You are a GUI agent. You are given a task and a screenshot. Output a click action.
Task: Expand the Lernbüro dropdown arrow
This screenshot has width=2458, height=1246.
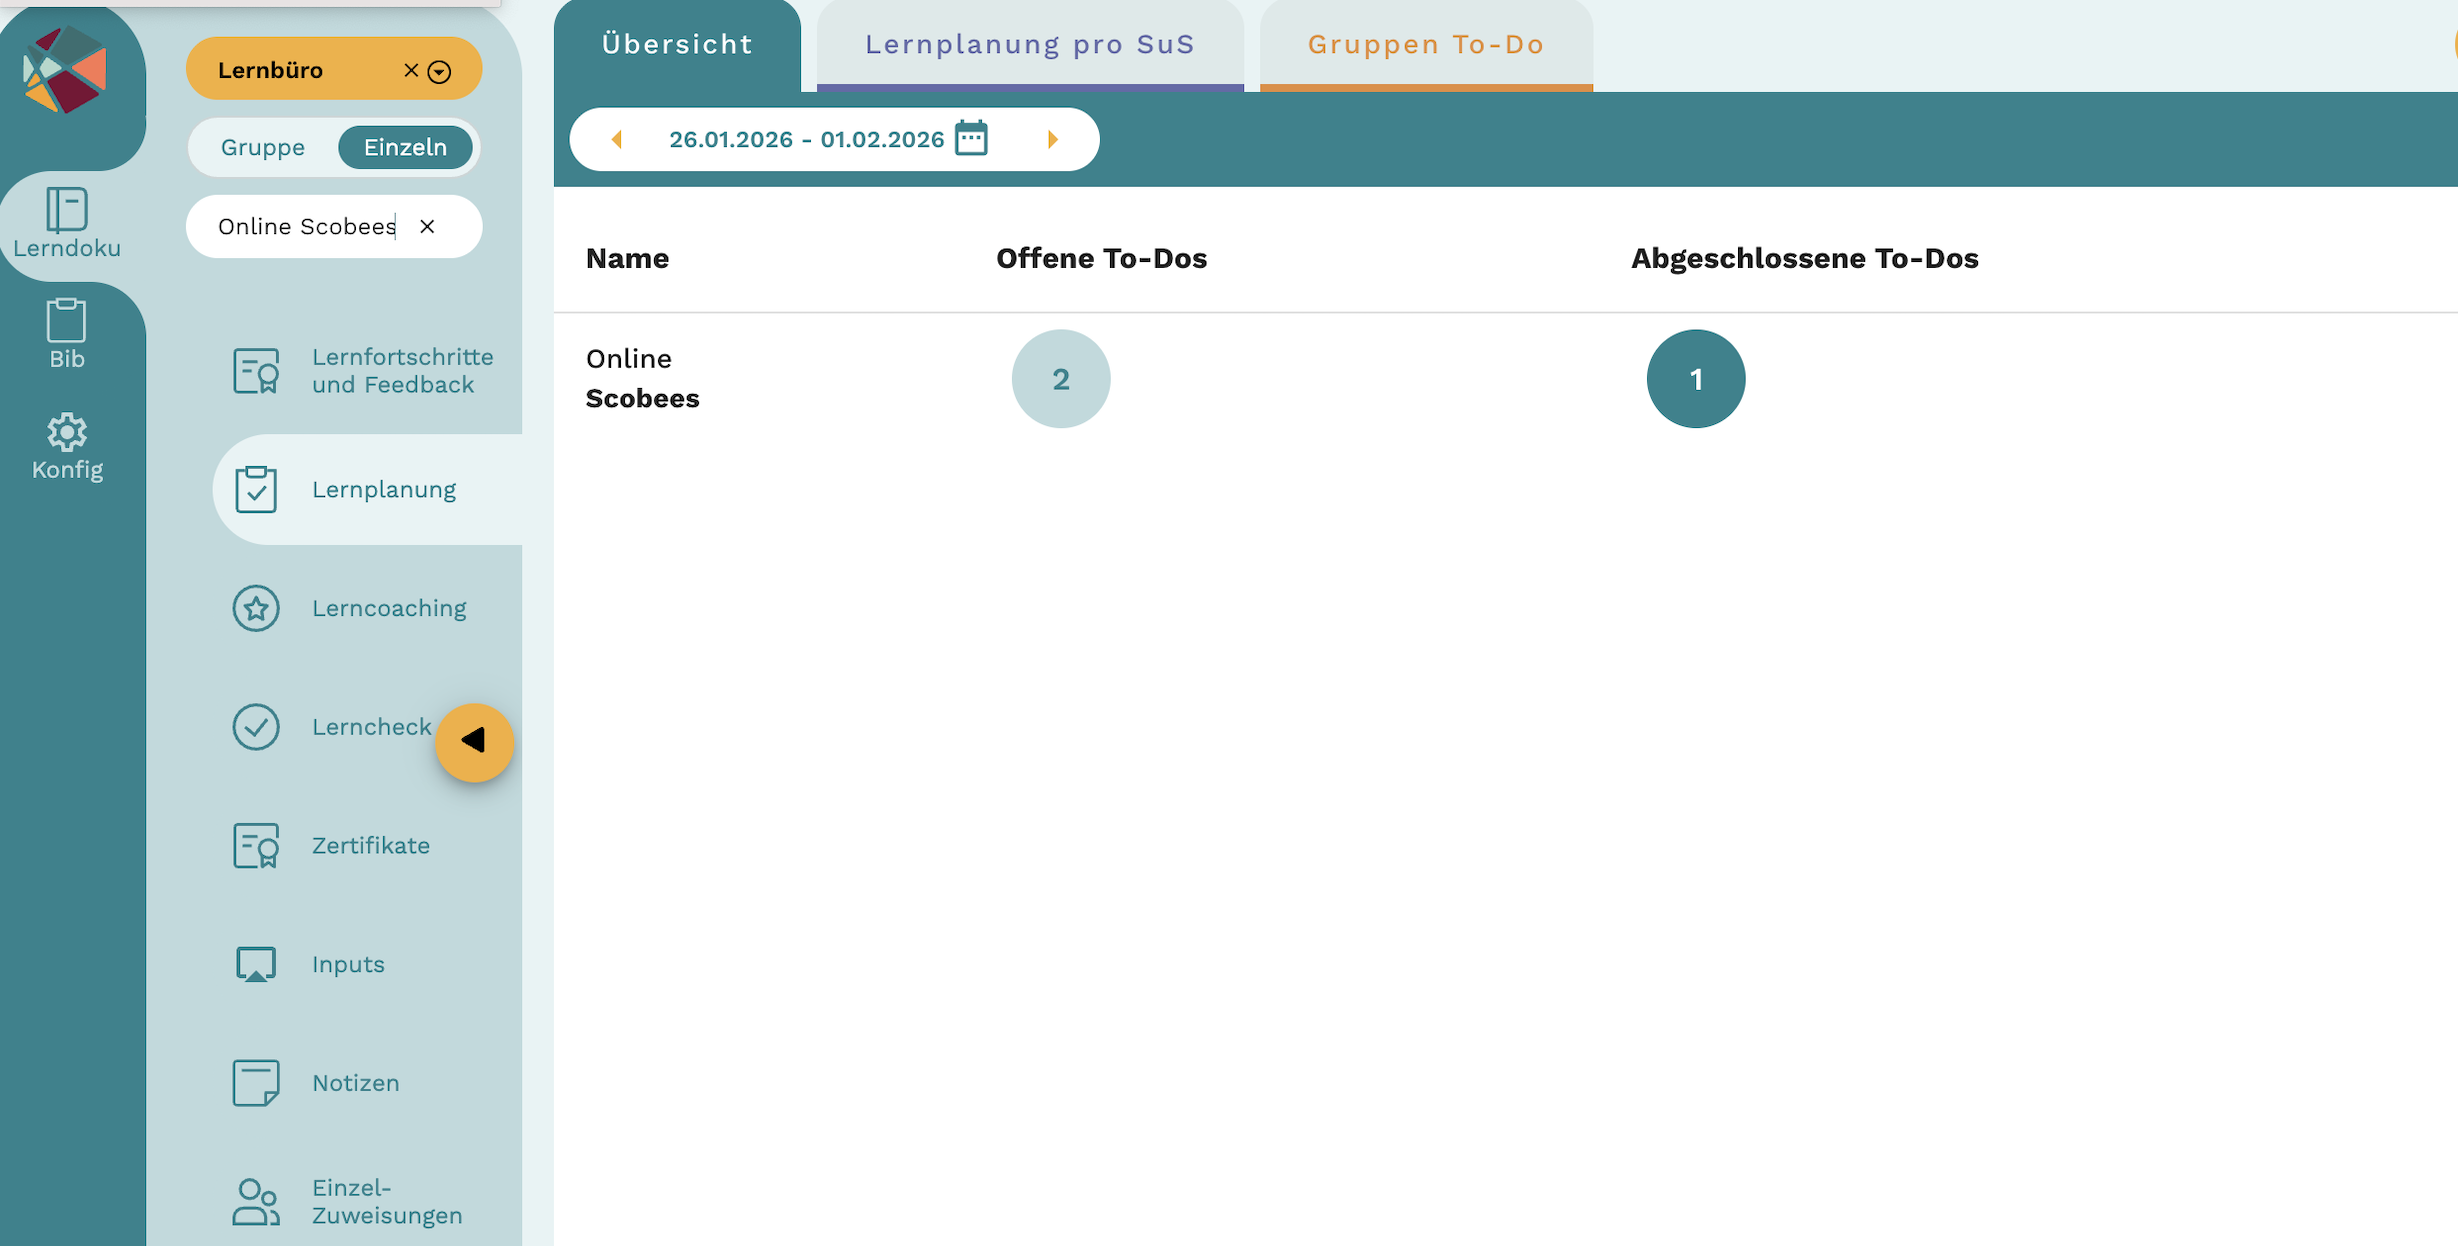[x=439, y=71]
